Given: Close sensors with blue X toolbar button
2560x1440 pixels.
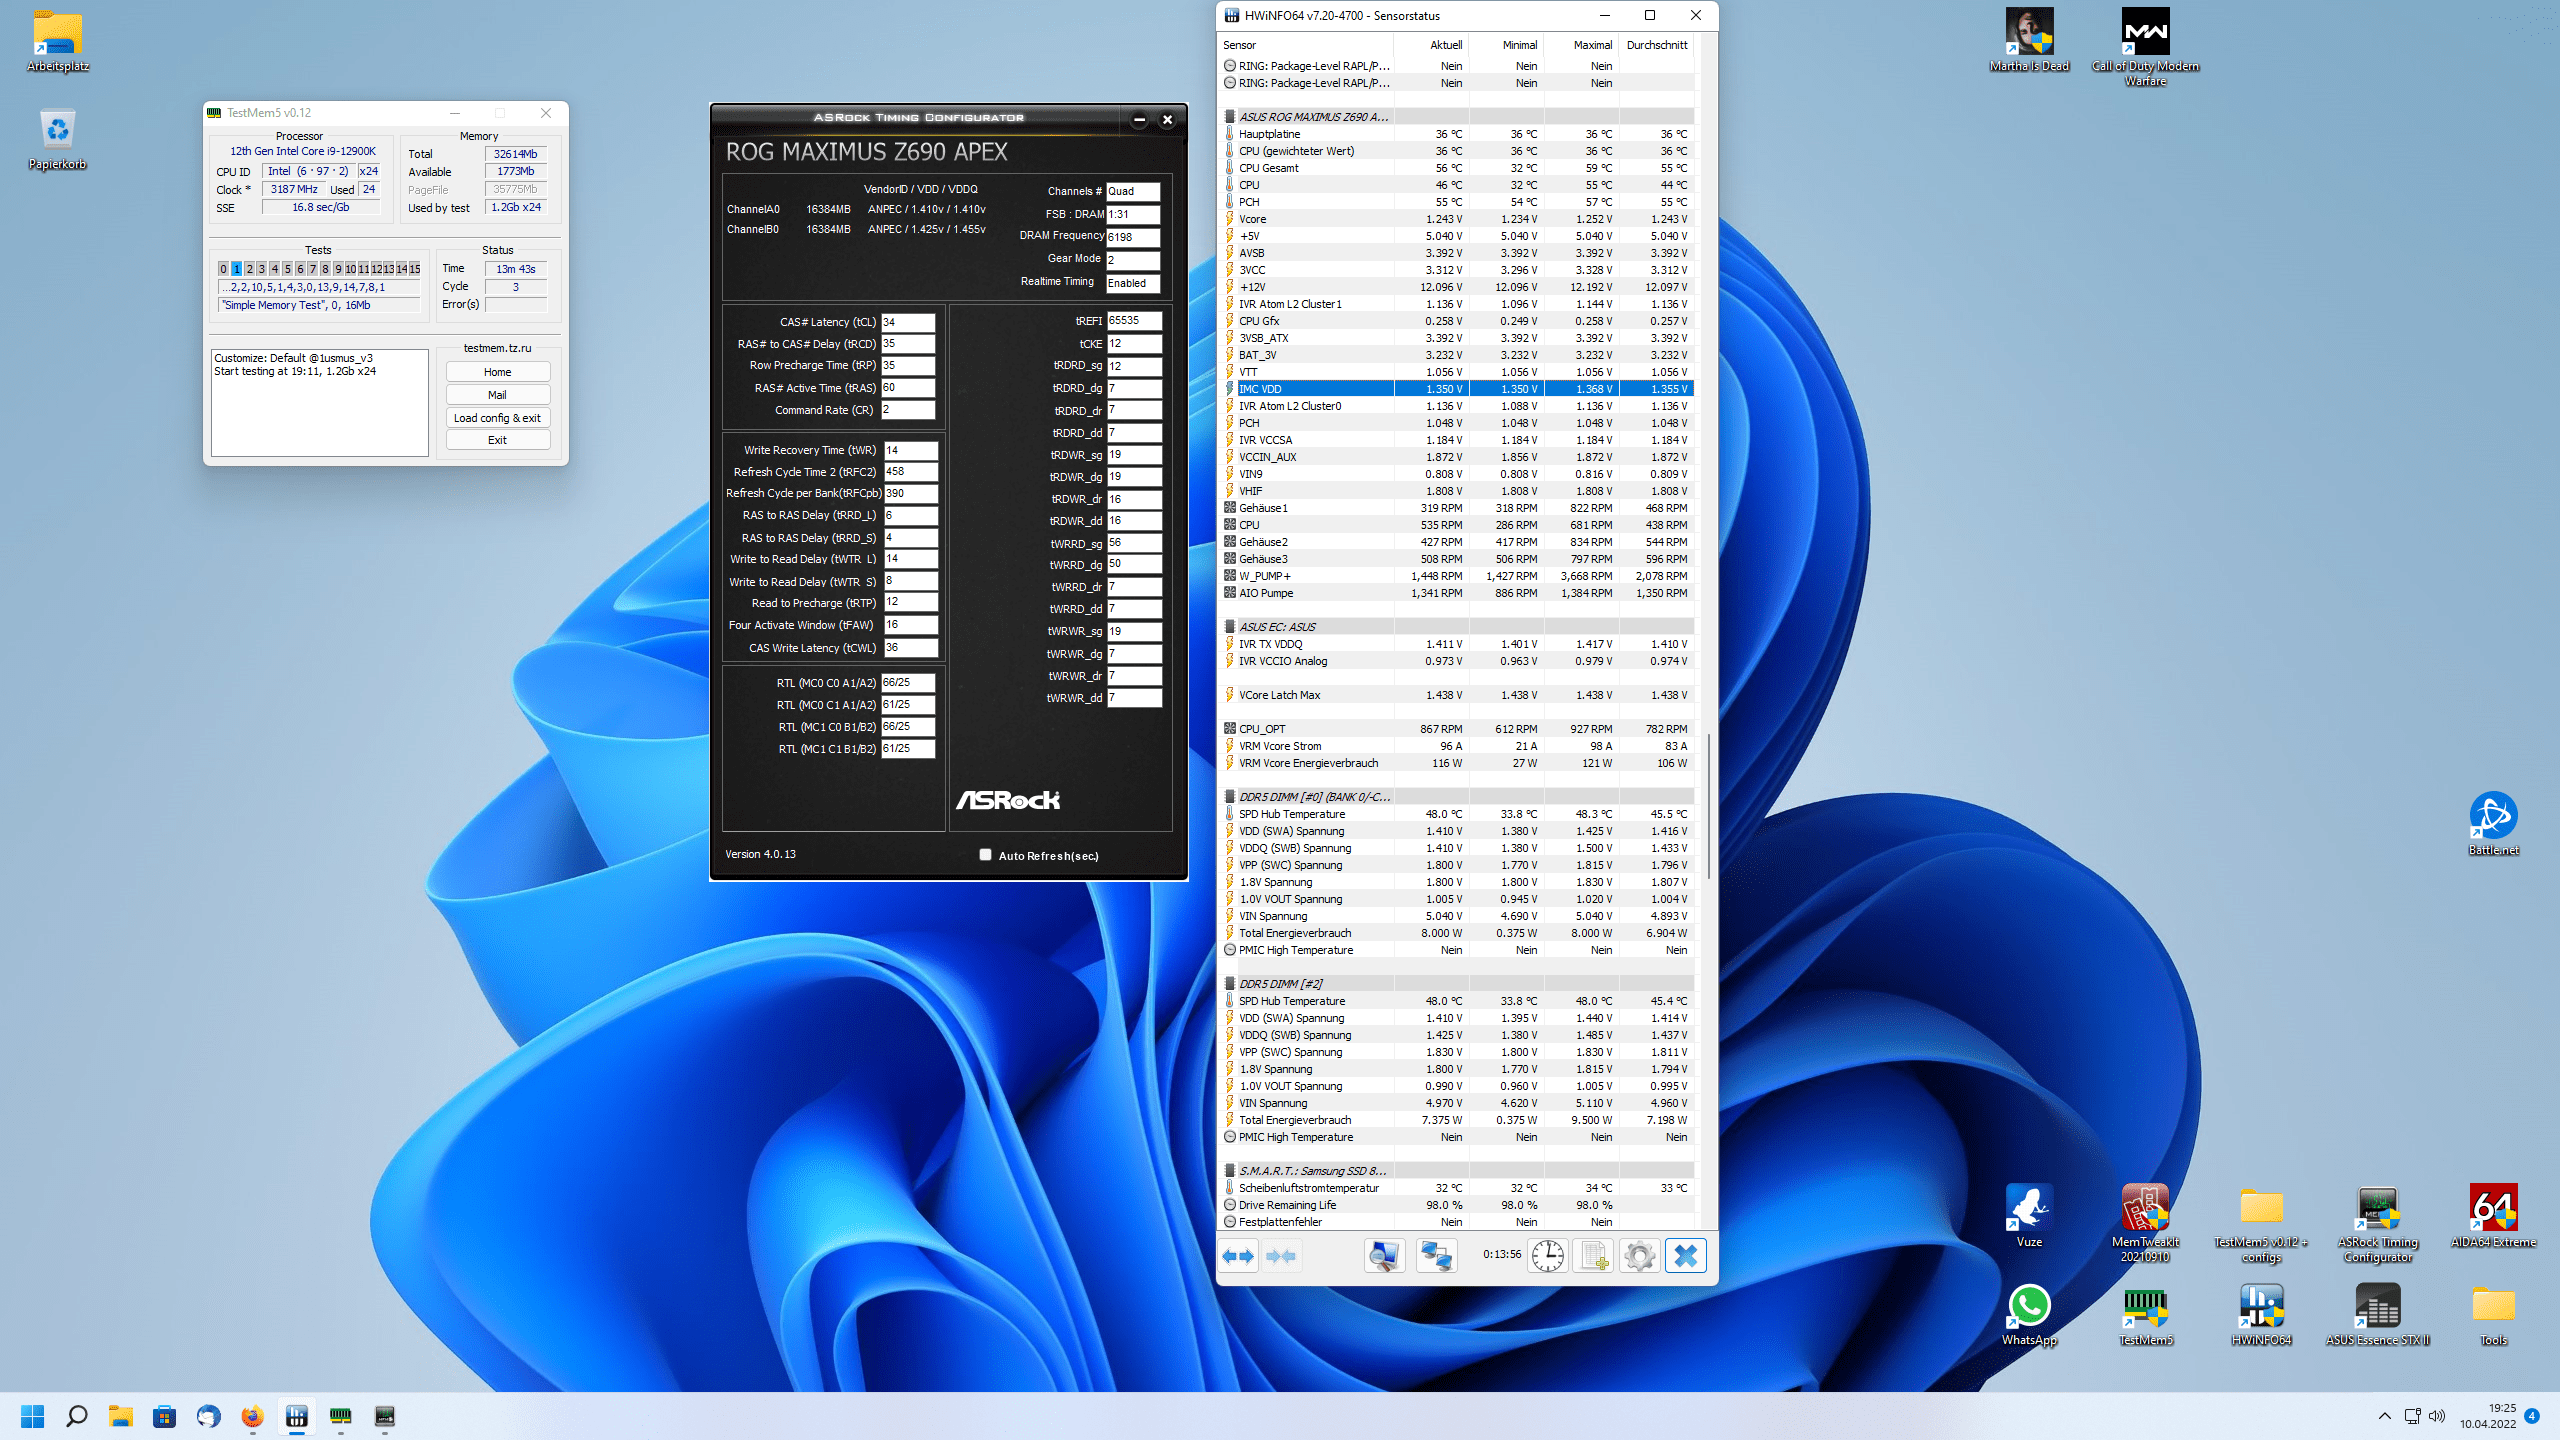Looking at the screenshot, I should pos(1686,1255).
